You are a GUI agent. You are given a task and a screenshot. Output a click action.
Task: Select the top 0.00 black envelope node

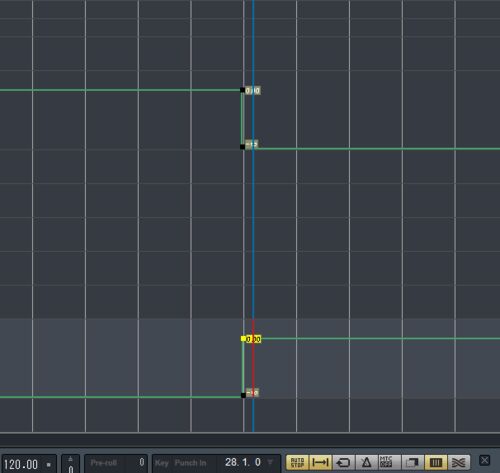click(x=242, y=90)
